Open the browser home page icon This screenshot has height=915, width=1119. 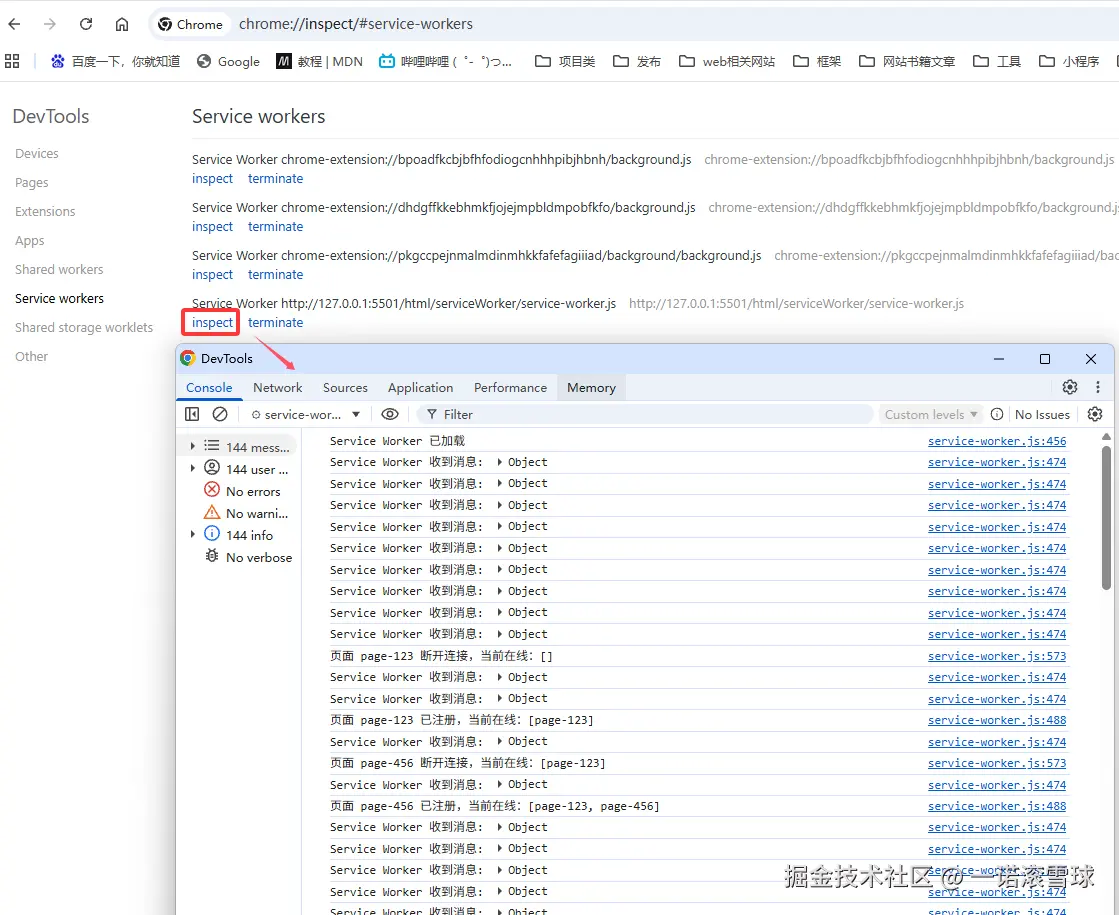(122, 24)
